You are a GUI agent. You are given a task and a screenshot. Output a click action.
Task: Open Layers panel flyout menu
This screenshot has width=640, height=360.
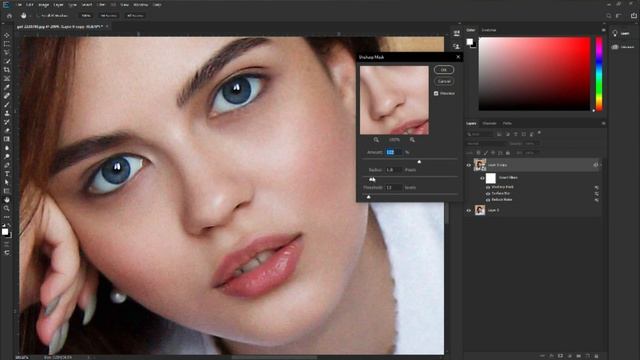[603, 123]
